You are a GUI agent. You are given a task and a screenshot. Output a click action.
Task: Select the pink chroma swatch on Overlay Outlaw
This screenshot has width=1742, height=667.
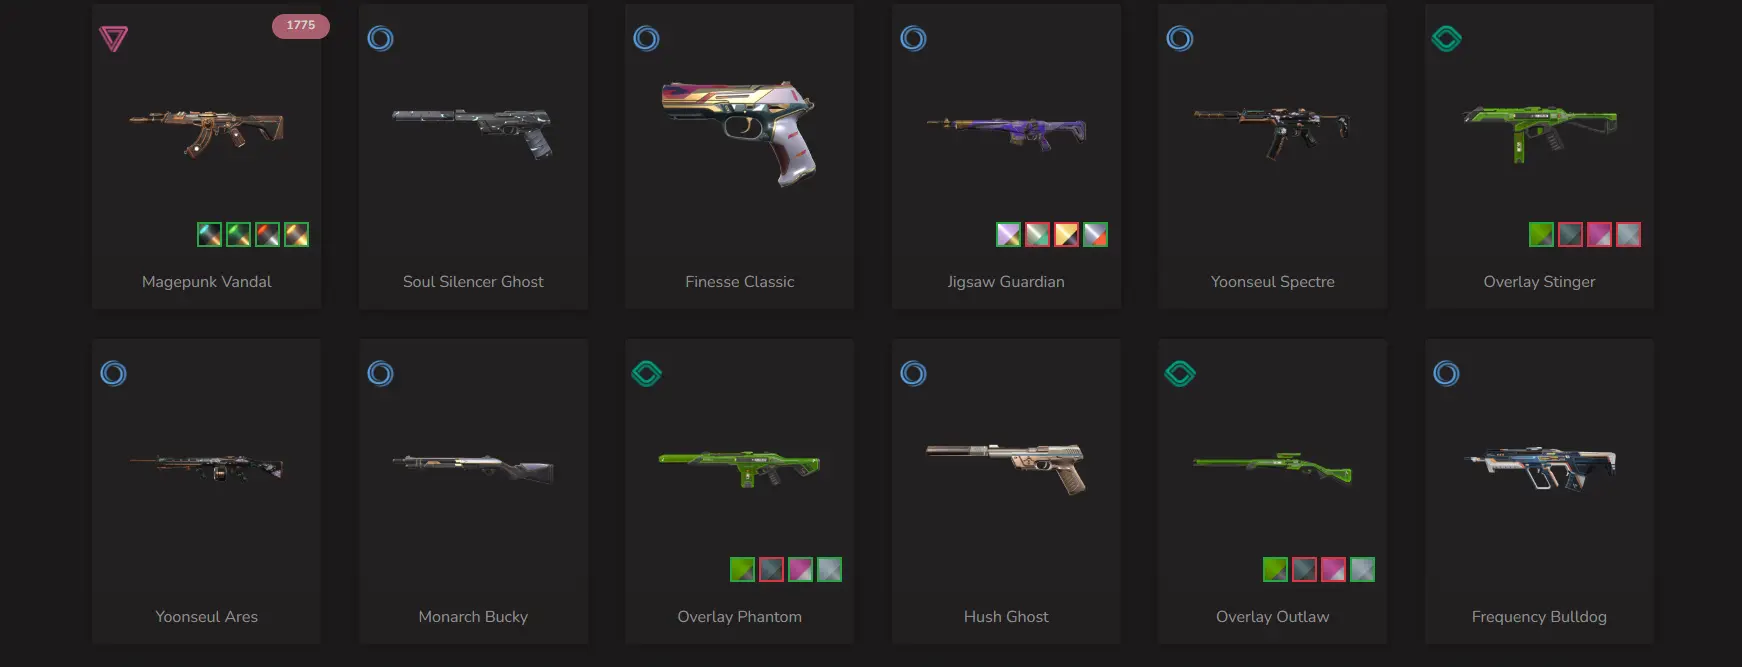1333,570
